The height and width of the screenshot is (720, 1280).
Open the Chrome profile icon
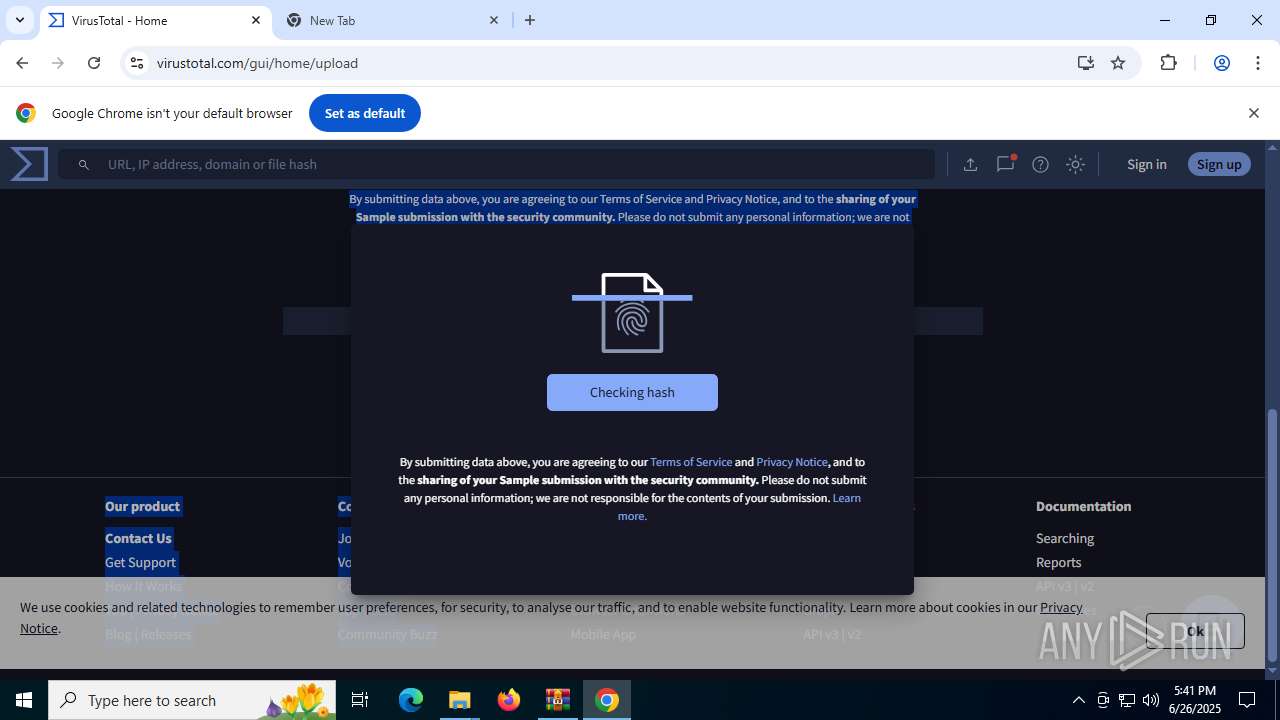(1221, 63)
